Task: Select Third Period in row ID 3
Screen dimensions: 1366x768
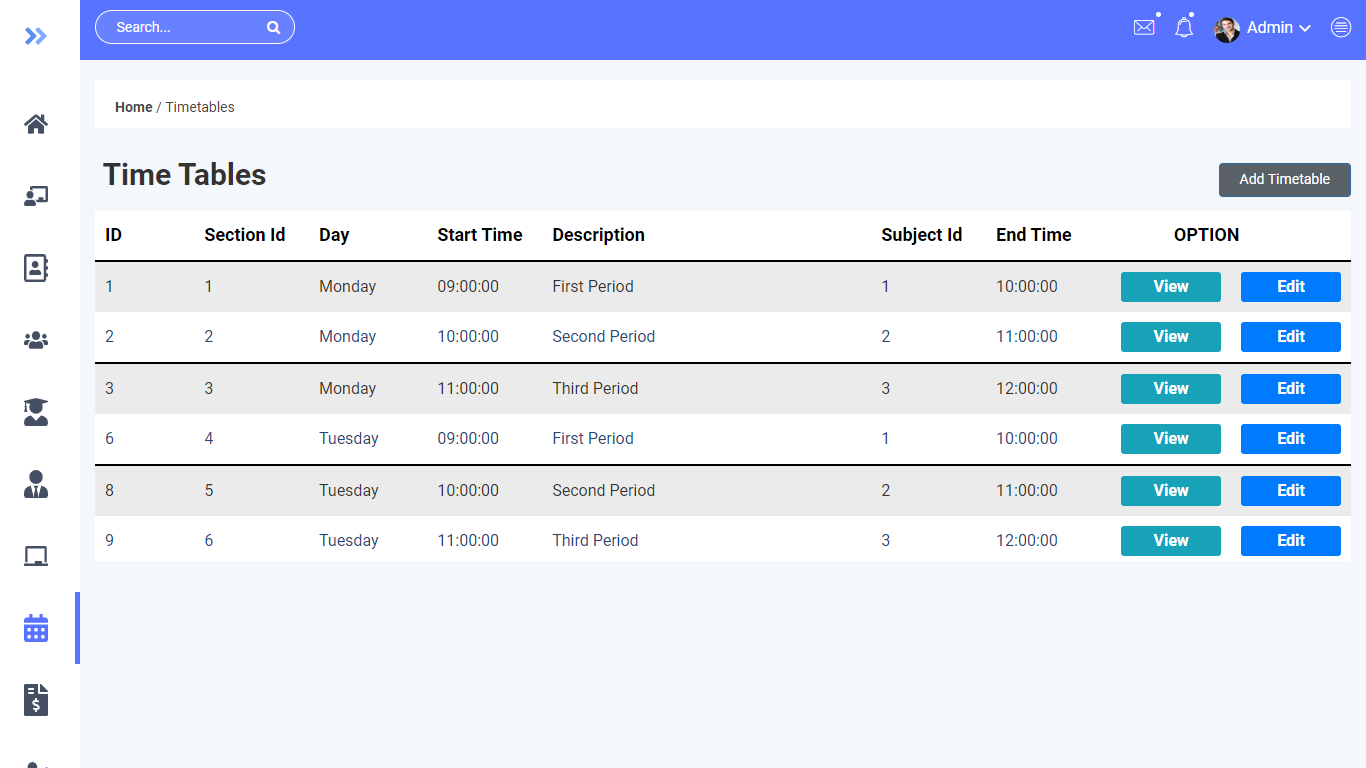Action: [x=595, y=389]
